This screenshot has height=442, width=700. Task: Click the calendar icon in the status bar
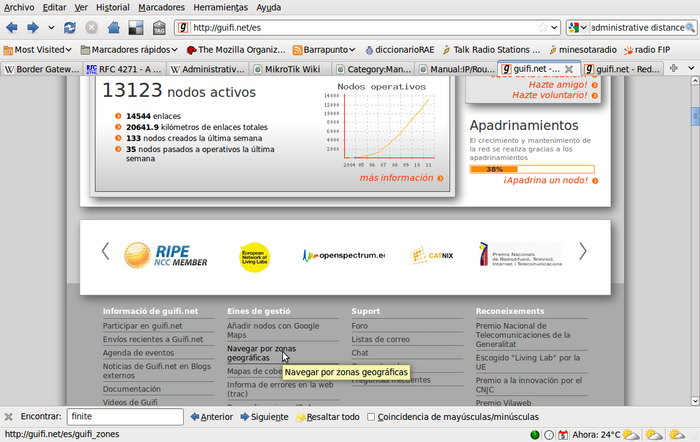click(563, 434)
